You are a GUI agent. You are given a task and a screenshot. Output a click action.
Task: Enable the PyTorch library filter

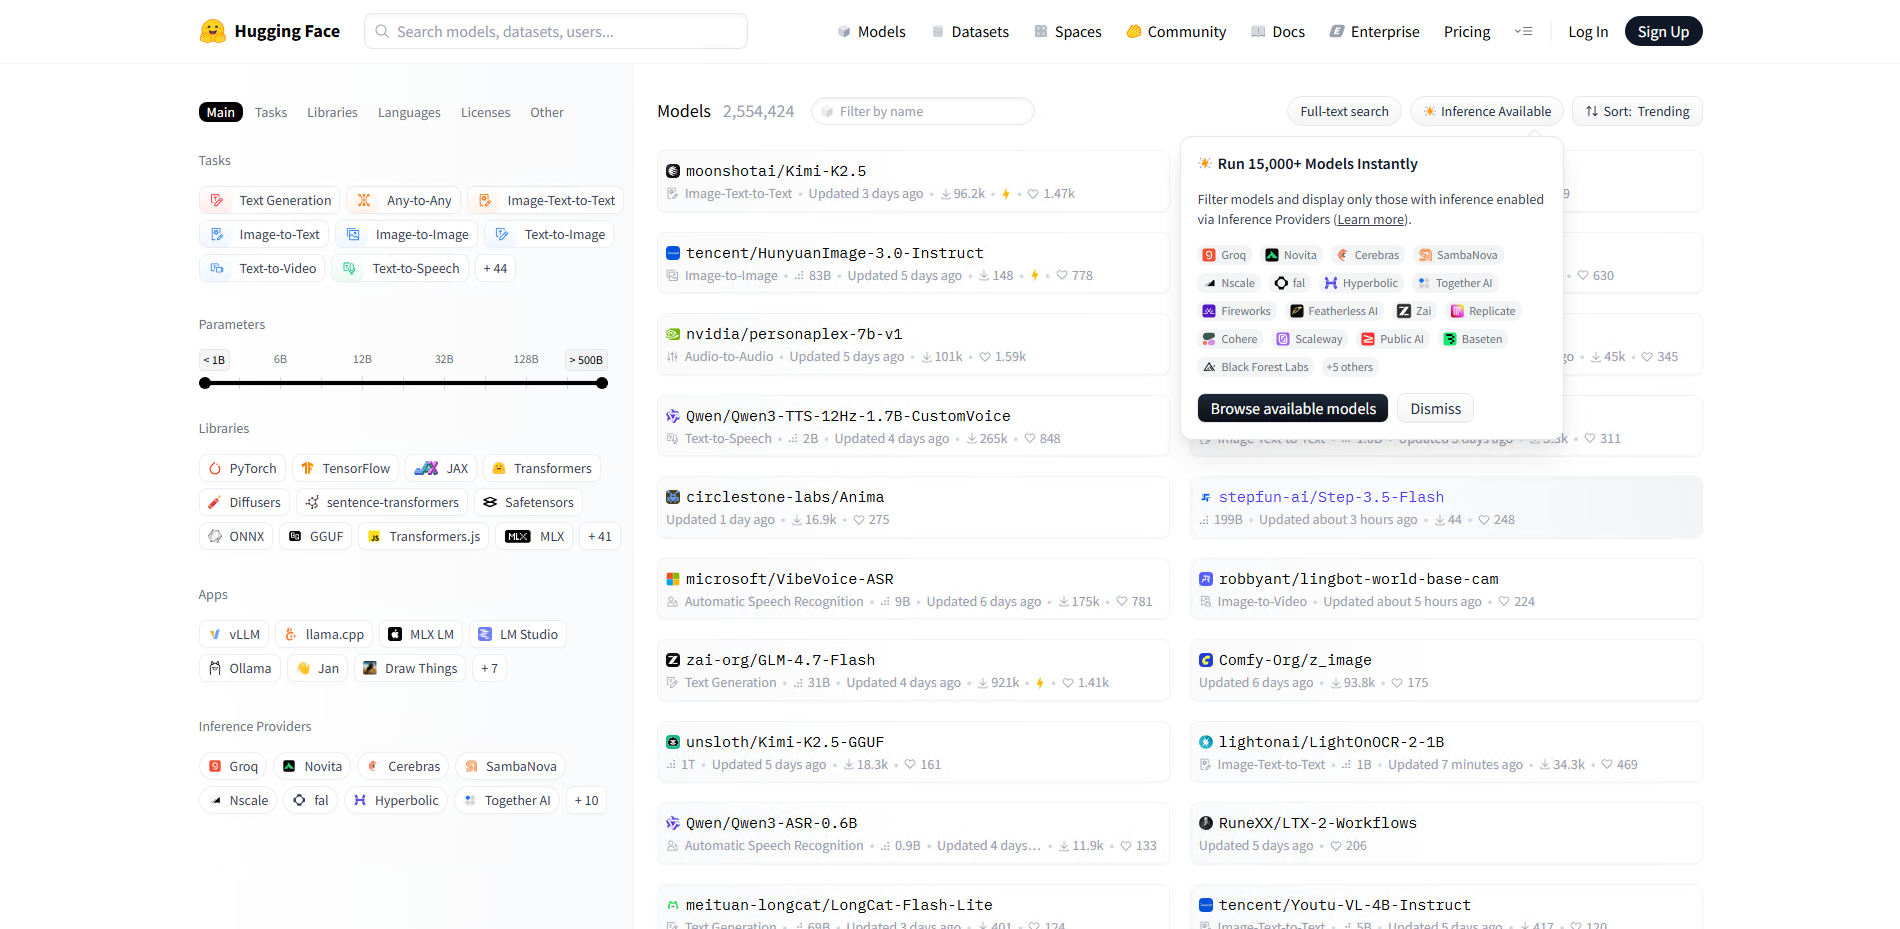tap(242, 468)
